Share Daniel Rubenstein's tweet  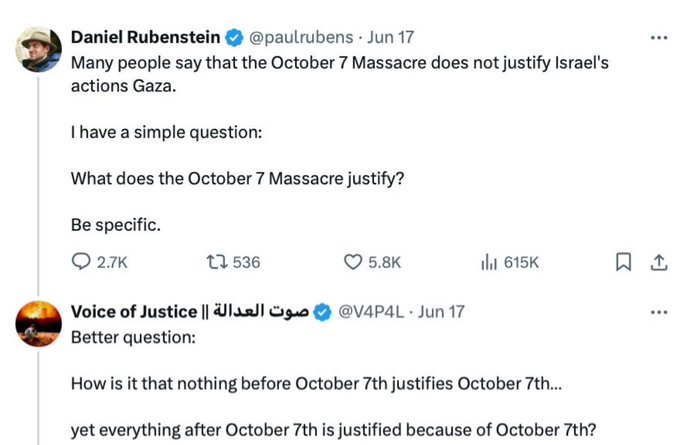click(658, 262)
